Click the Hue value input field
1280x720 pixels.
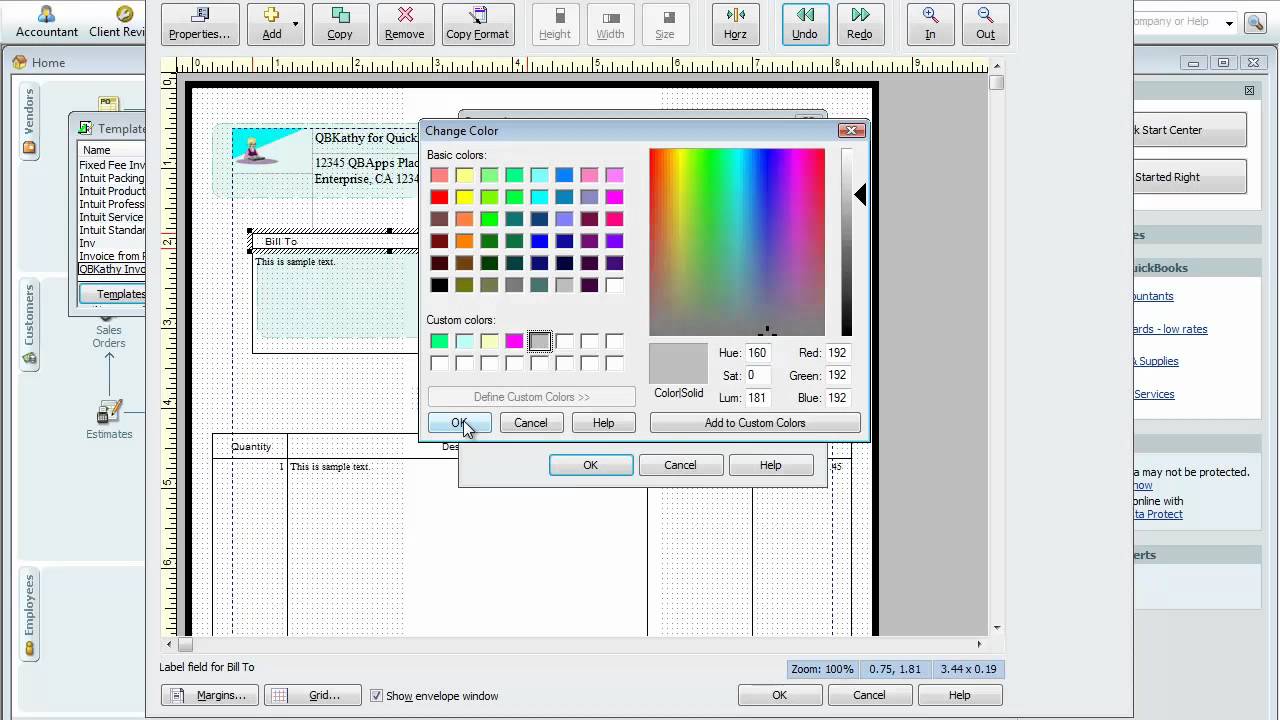click(x=757, y=353)
